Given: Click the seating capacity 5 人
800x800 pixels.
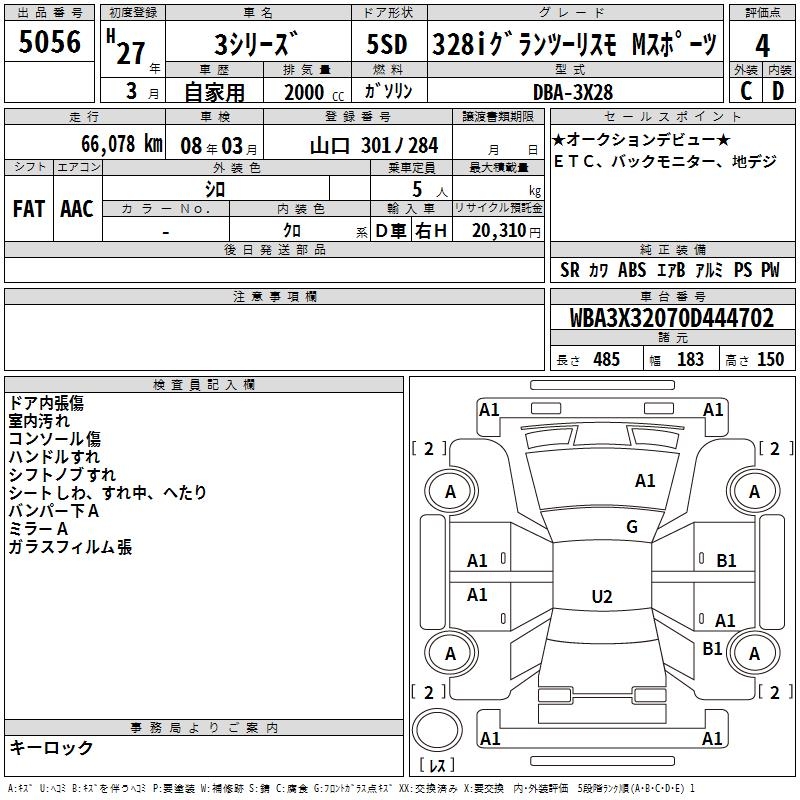Looking at the screenshot, I should point(429,190).
